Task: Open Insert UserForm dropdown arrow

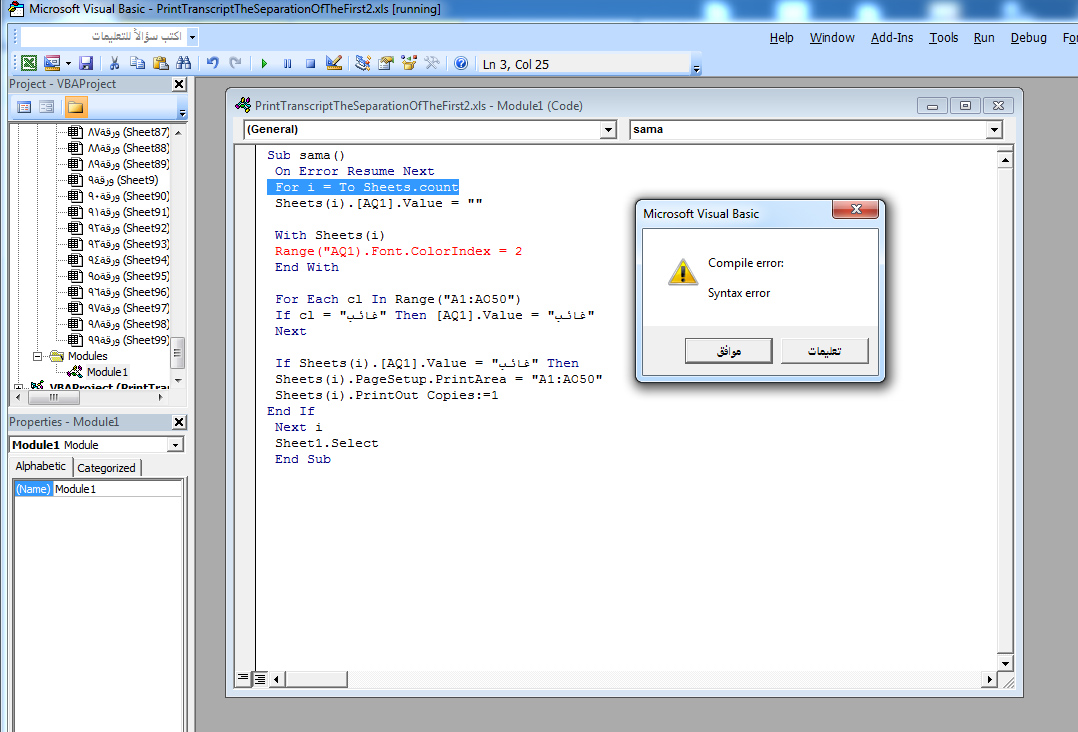Action: tap(68, 63)
